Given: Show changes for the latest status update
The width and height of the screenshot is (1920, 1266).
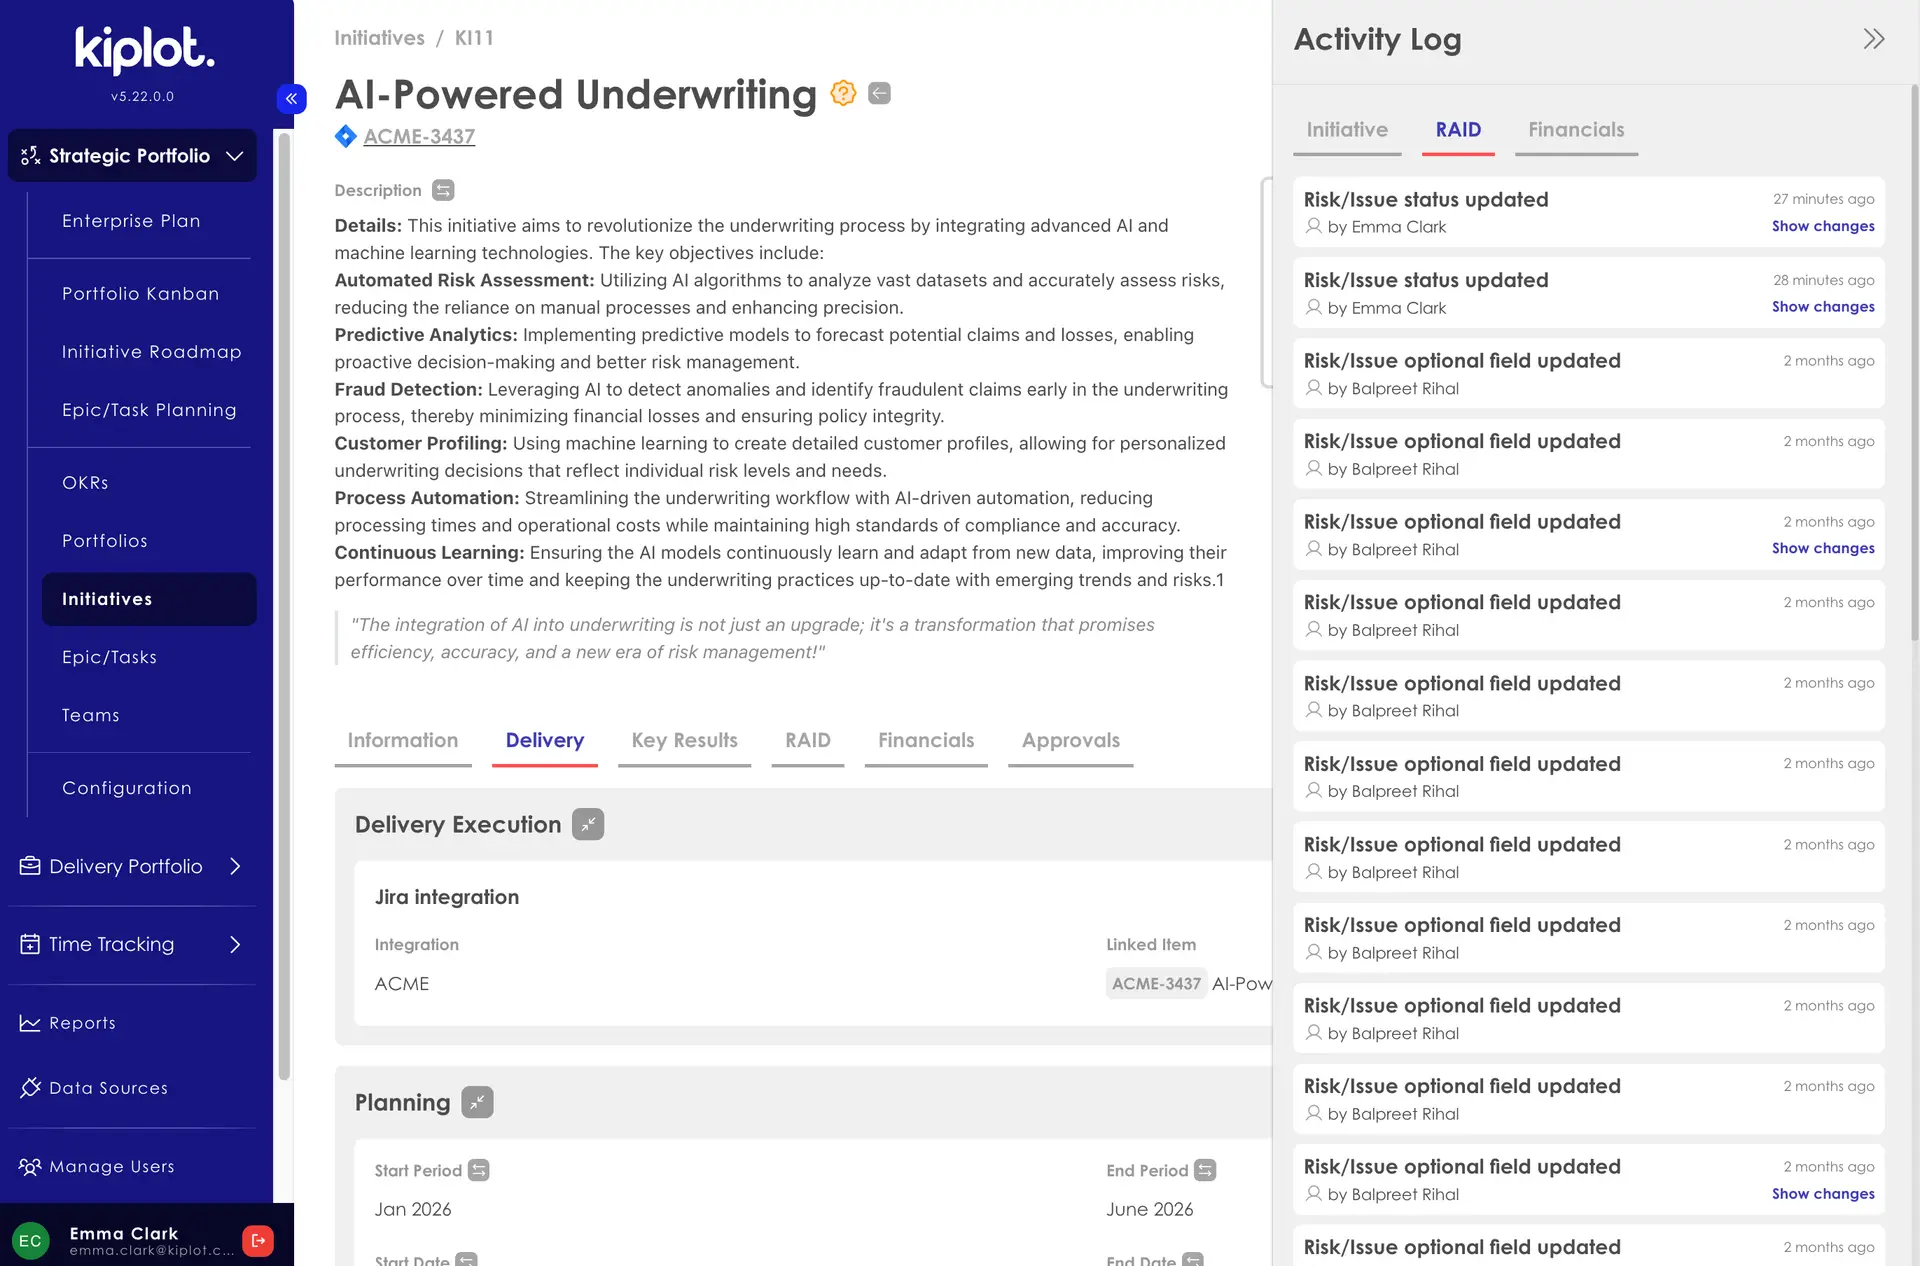Looking at the screenshot, I should 1822,226.
